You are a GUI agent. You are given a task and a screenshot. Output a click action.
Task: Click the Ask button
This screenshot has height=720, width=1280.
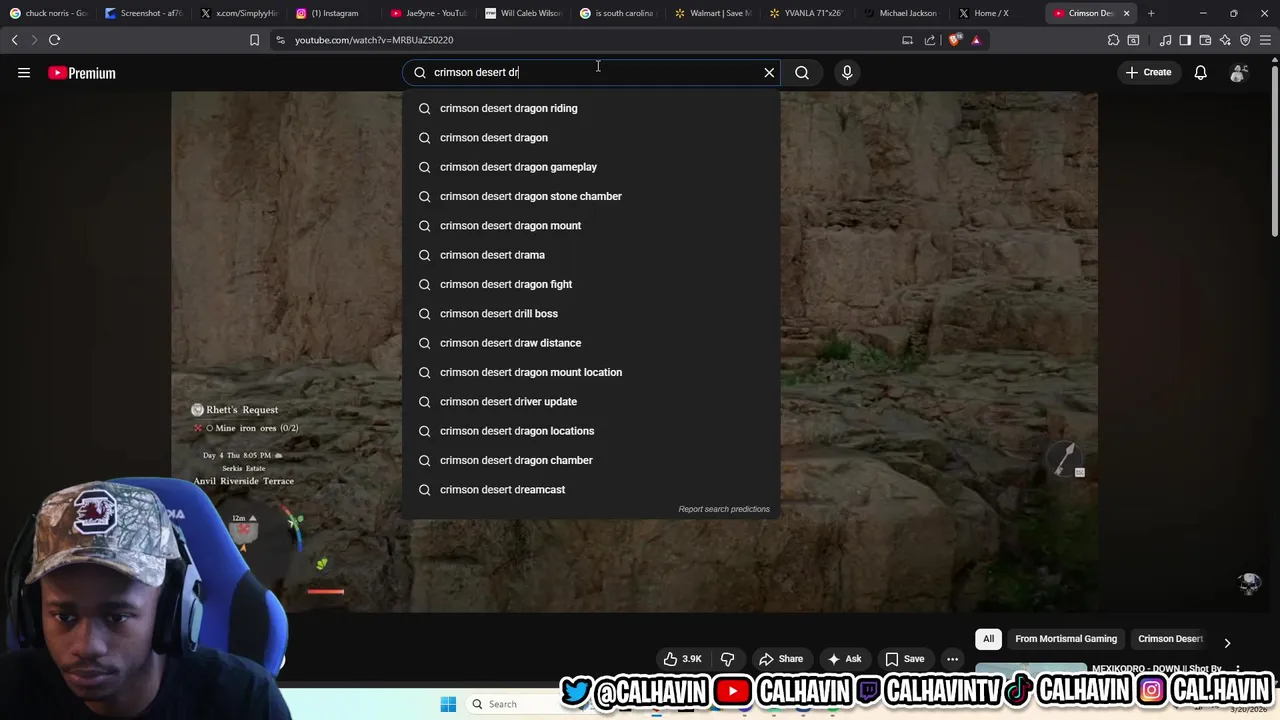844,659
